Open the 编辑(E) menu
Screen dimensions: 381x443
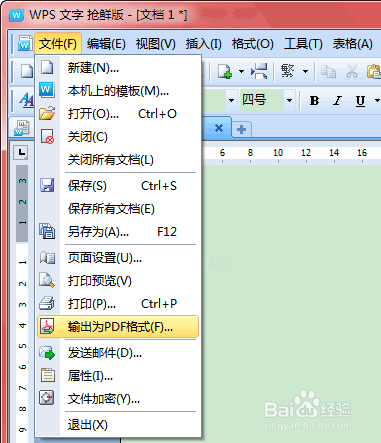(x=106, y=44)
